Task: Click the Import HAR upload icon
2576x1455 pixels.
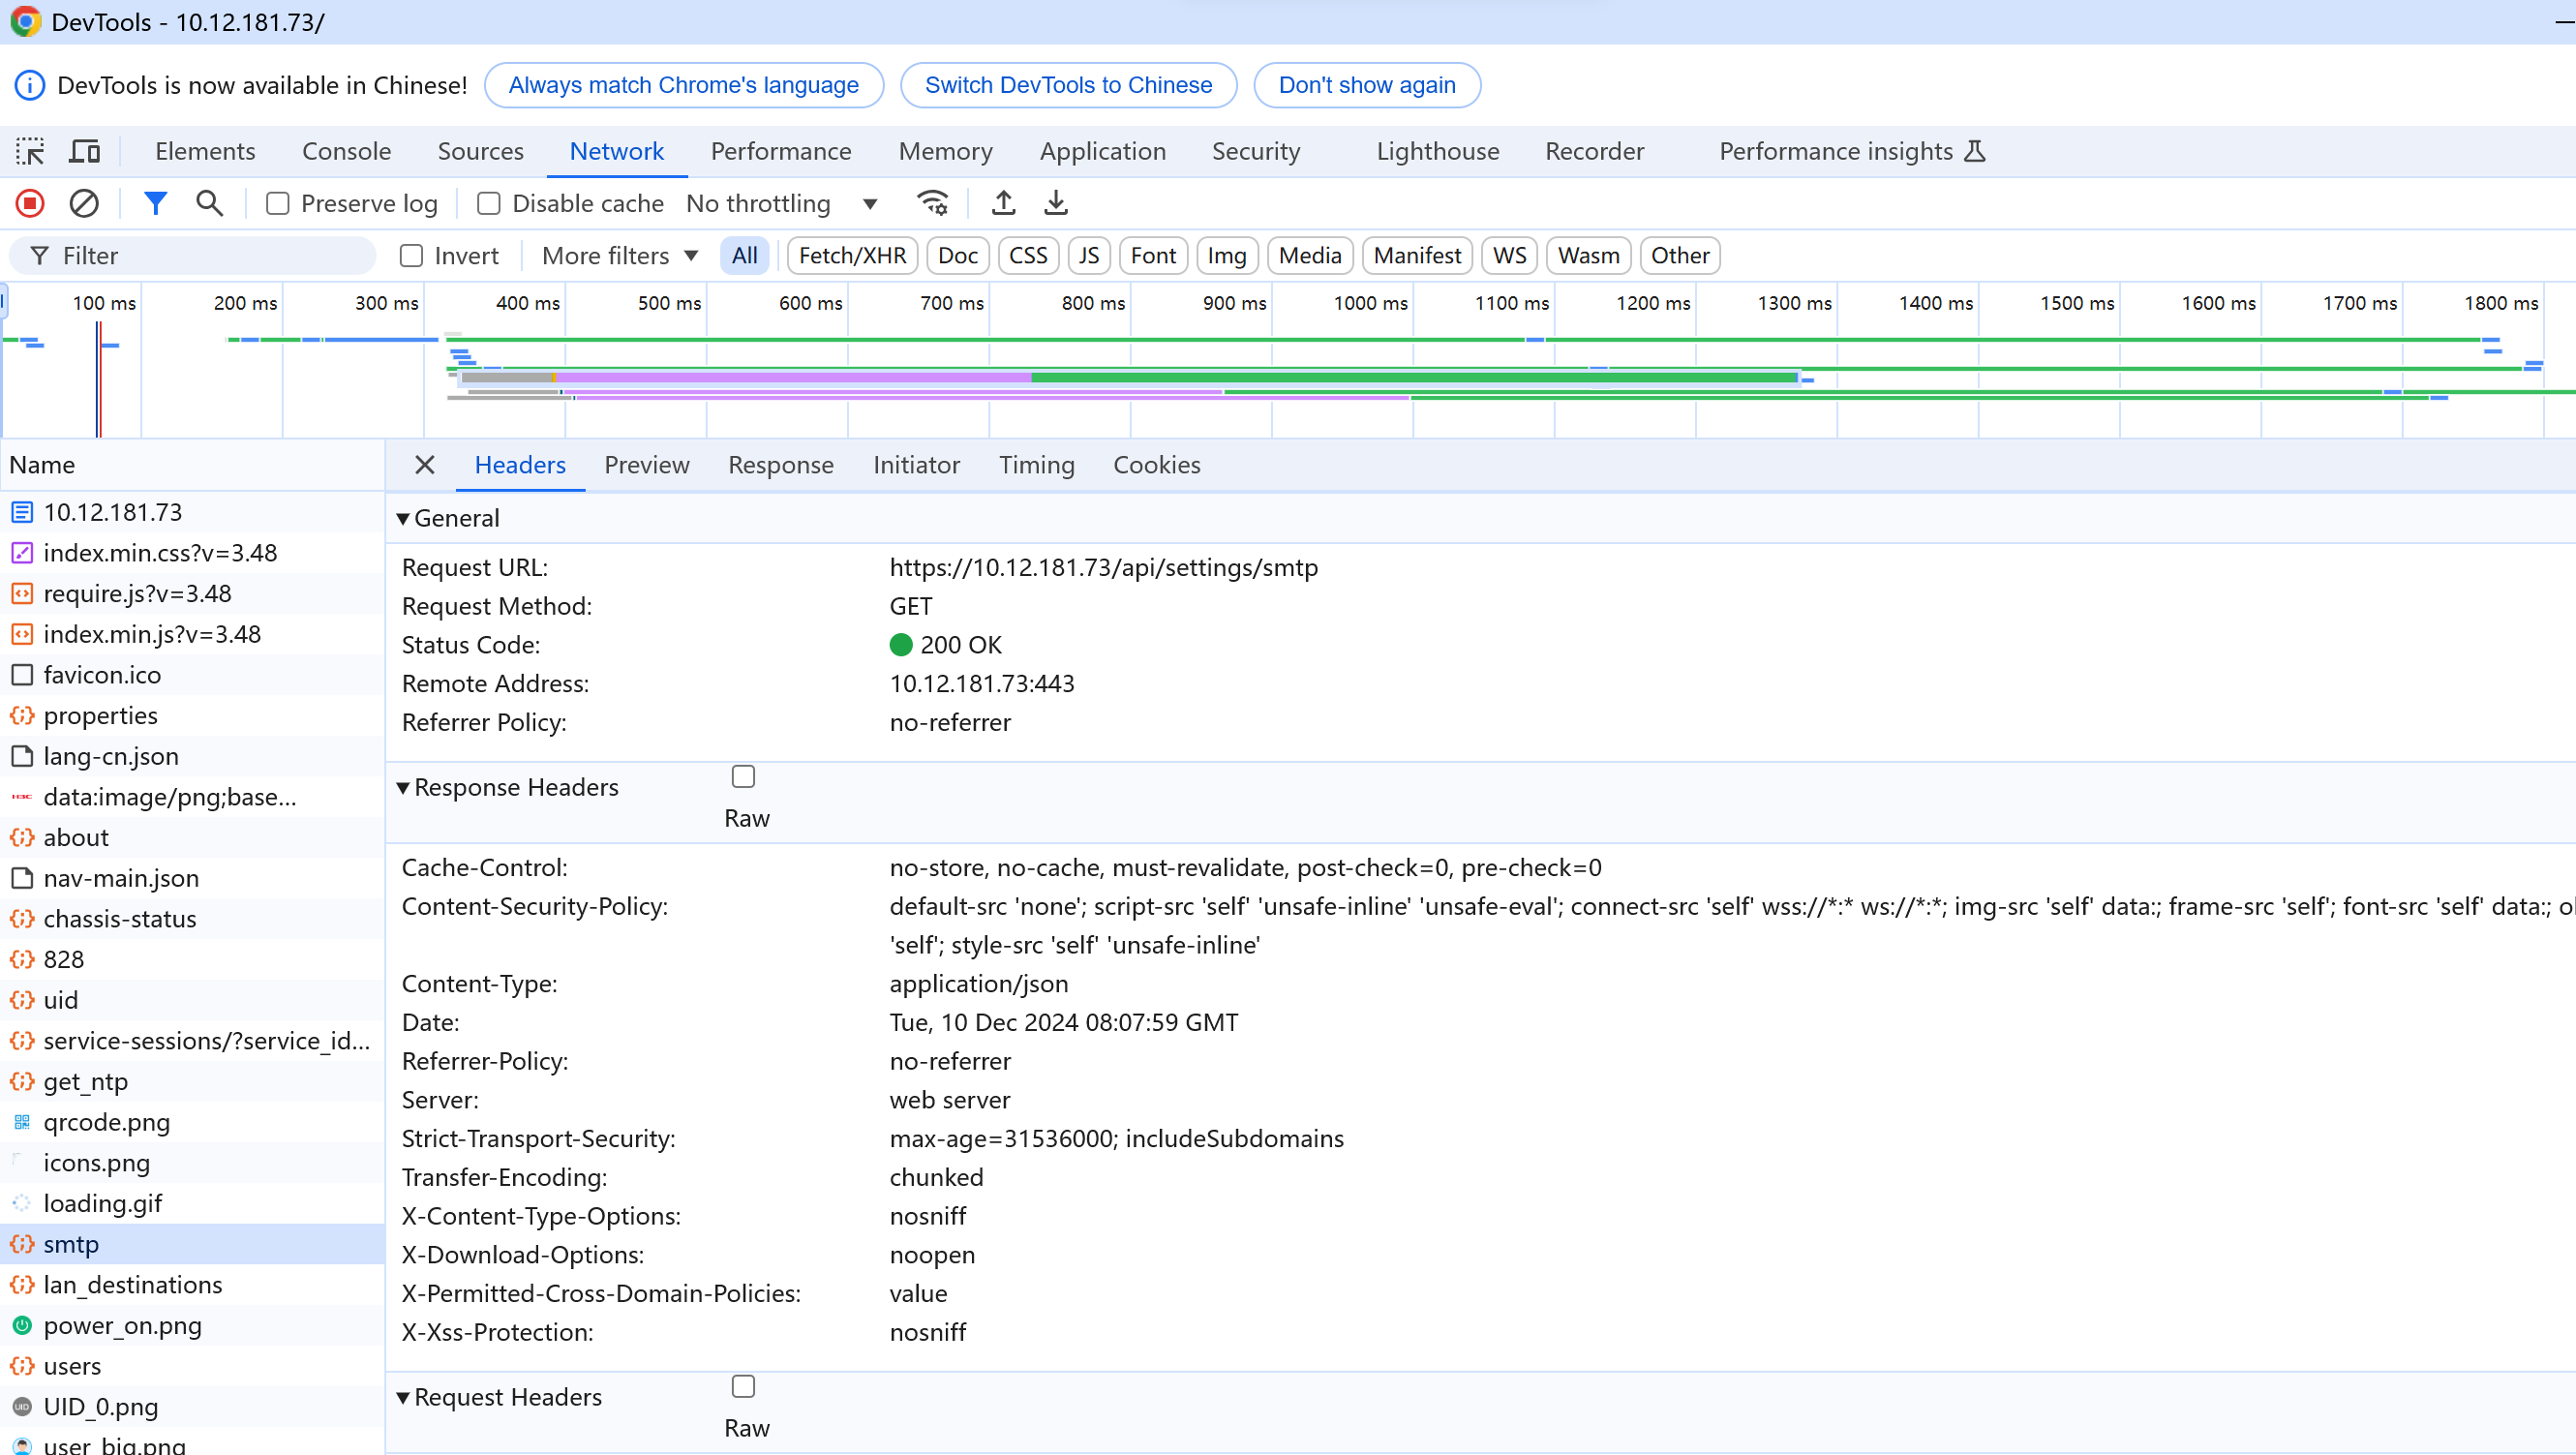Action: [1003, 204]
